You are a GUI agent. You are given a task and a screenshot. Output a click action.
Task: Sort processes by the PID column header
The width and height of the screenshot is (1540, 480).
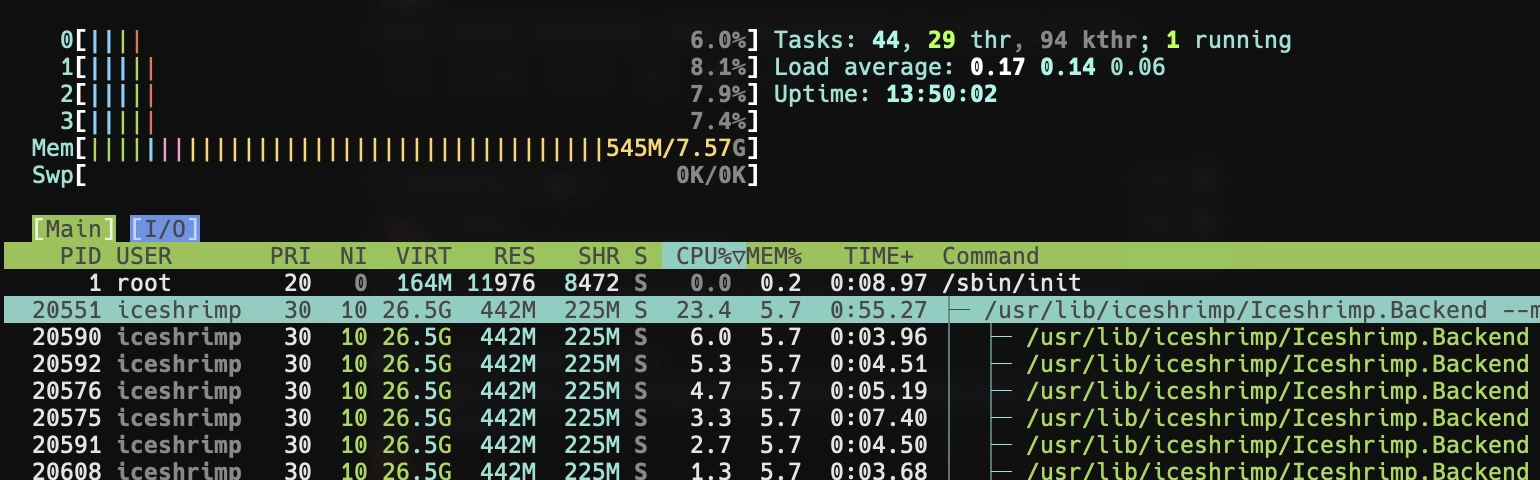pos(81,256)
